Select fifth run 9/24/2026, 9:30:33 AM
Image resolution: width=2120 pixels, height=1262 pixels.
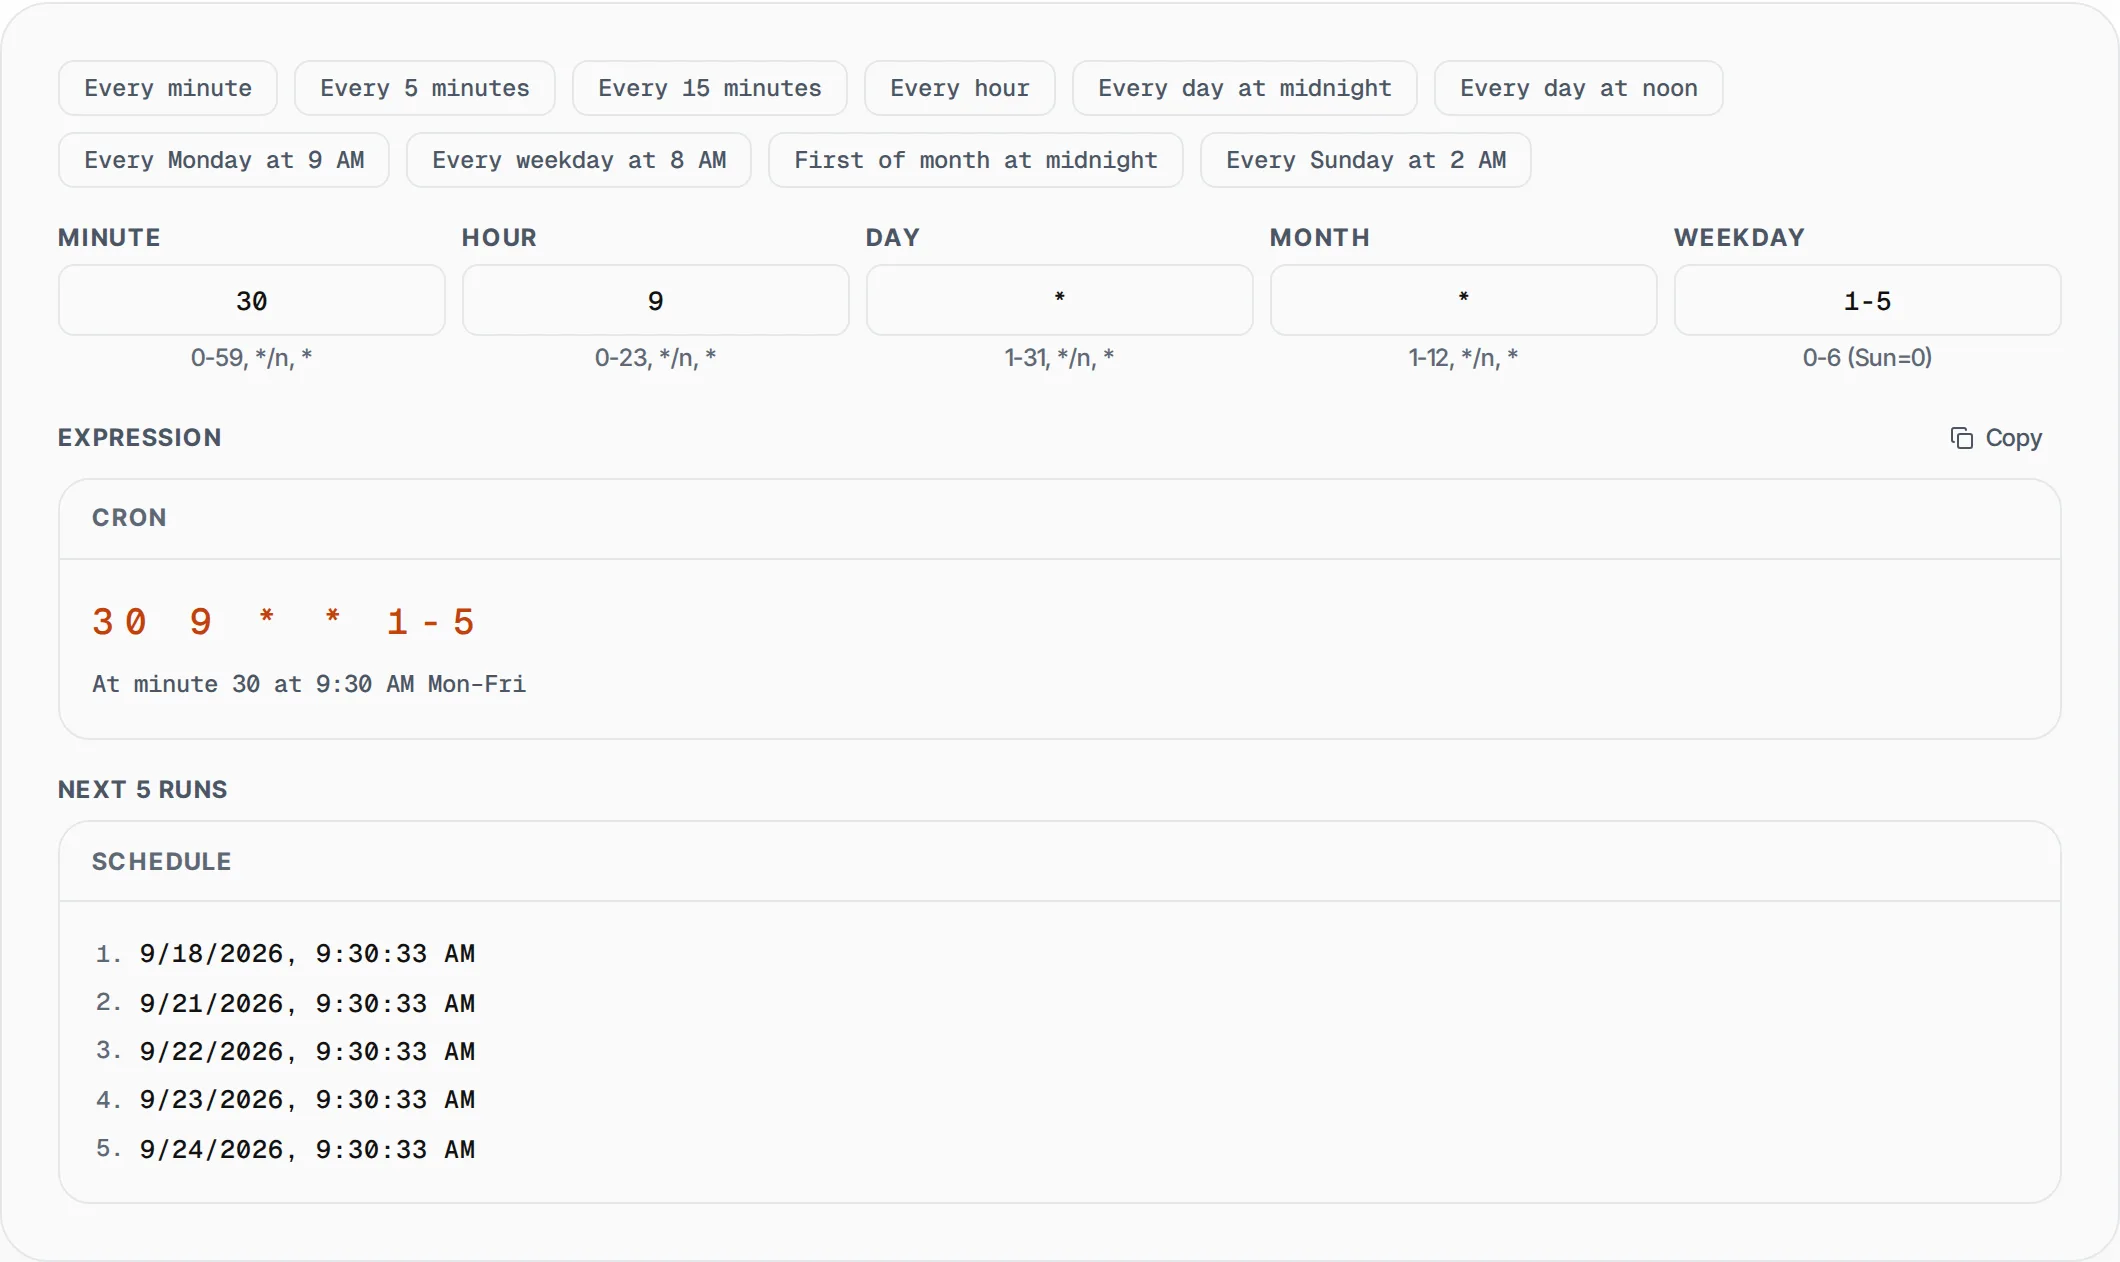(x=307, y=1149)
